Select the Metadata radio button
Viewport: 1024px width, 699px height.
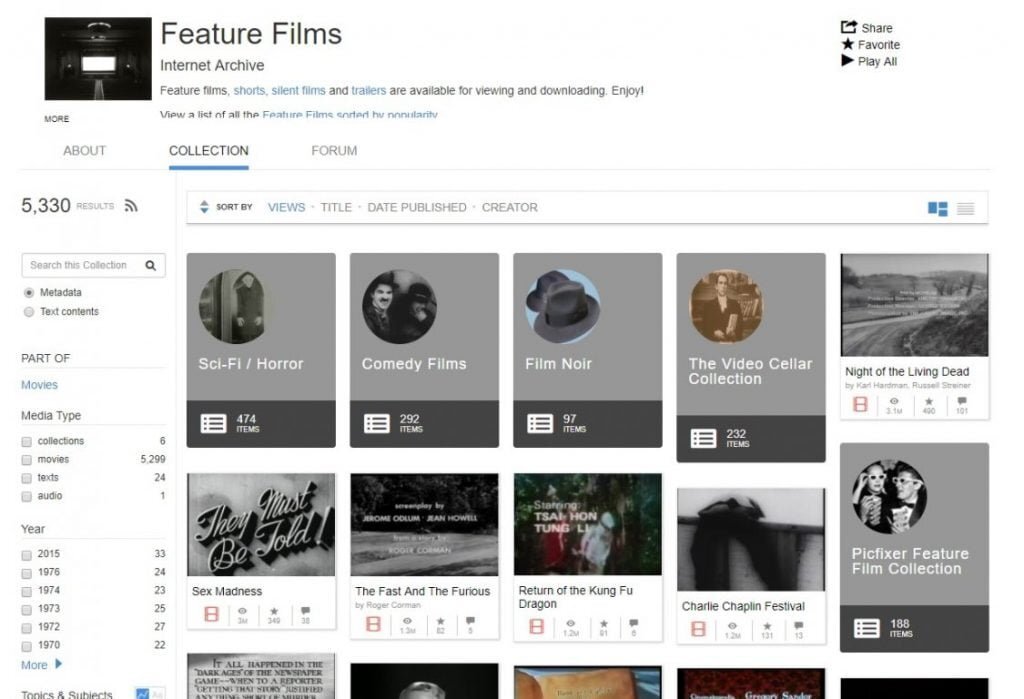coord(29,293)
